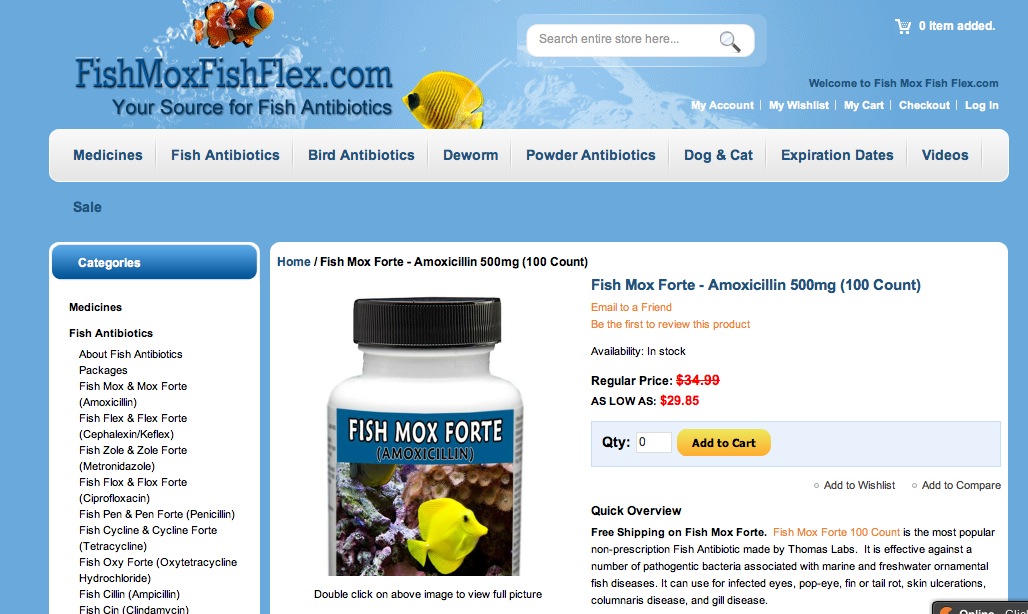Click the clownfish image in header

233,22
